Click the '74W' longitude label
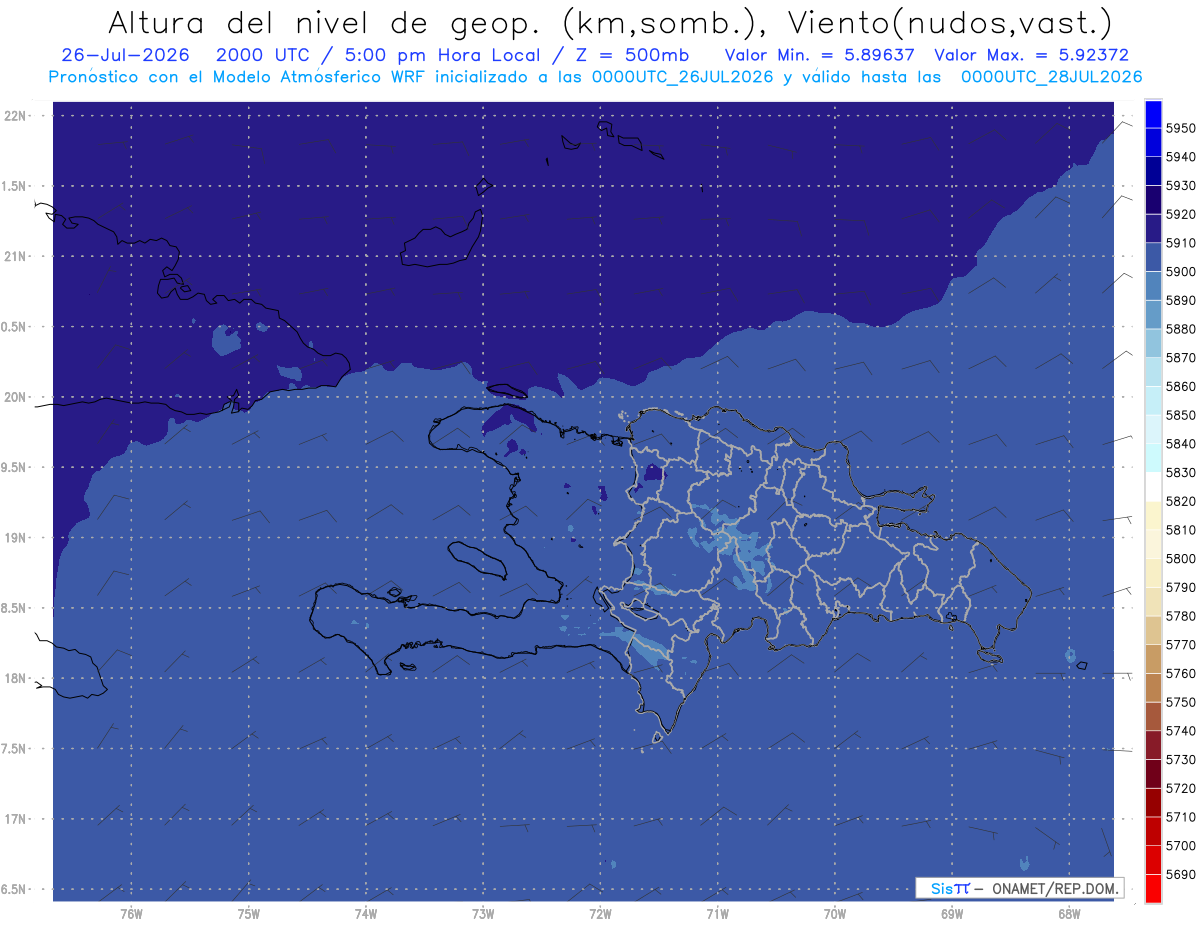The image size is (1200, 927). [x=366, y=913]
